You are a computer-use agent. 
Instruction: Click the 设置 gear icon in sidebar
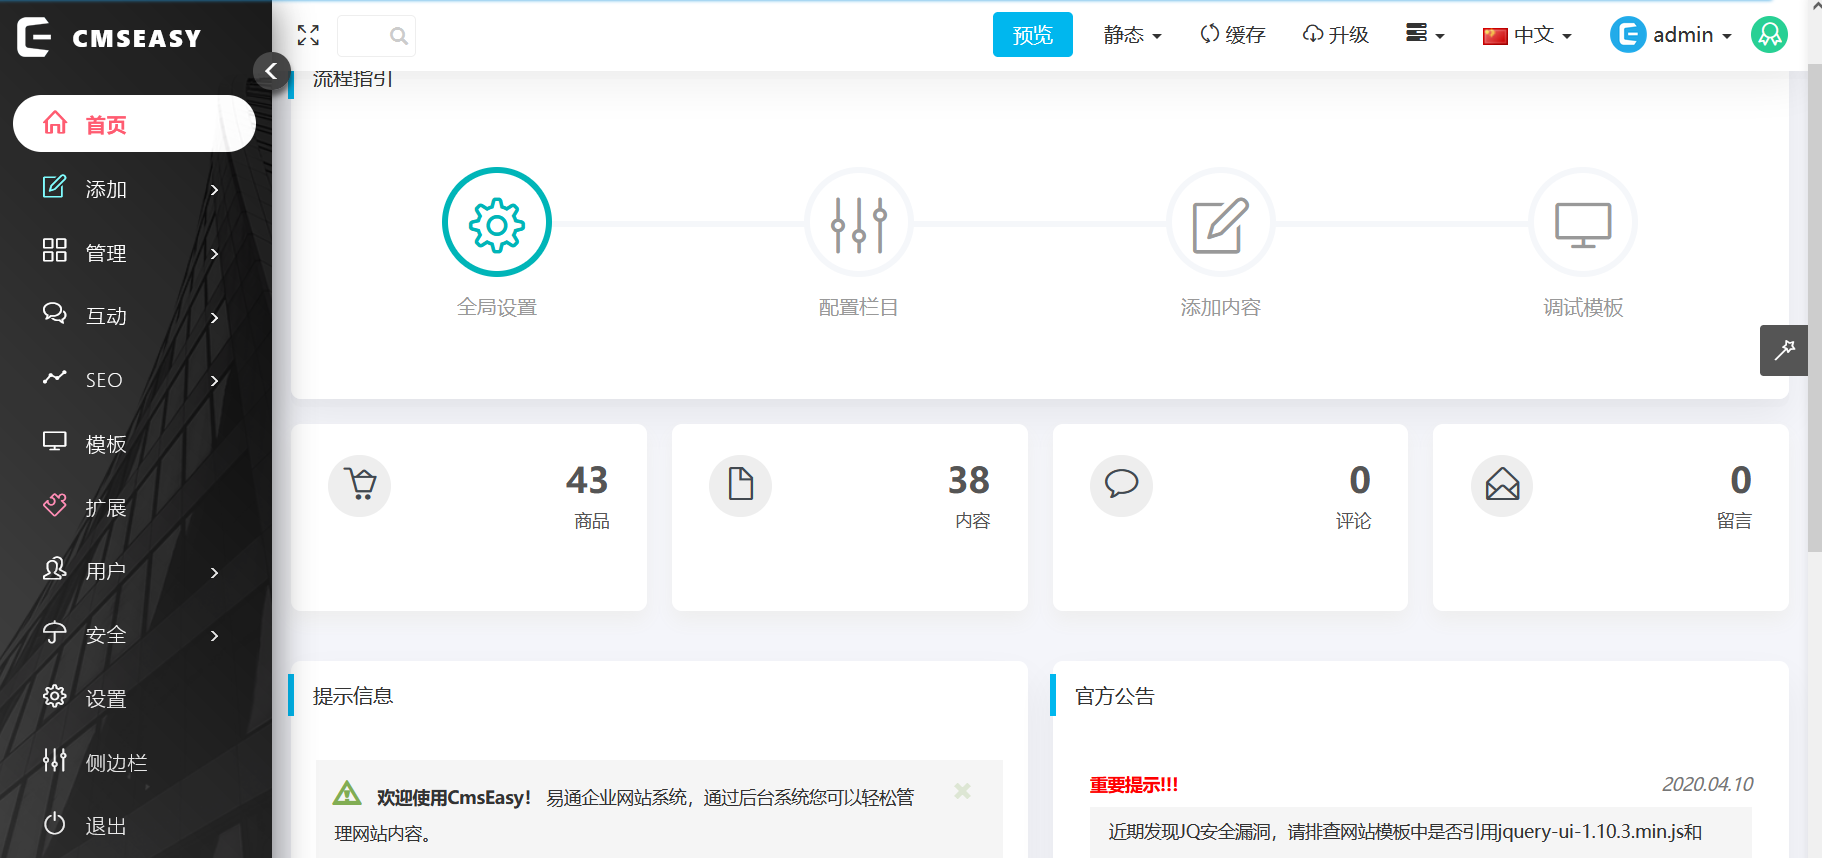(x=54, y=696)
